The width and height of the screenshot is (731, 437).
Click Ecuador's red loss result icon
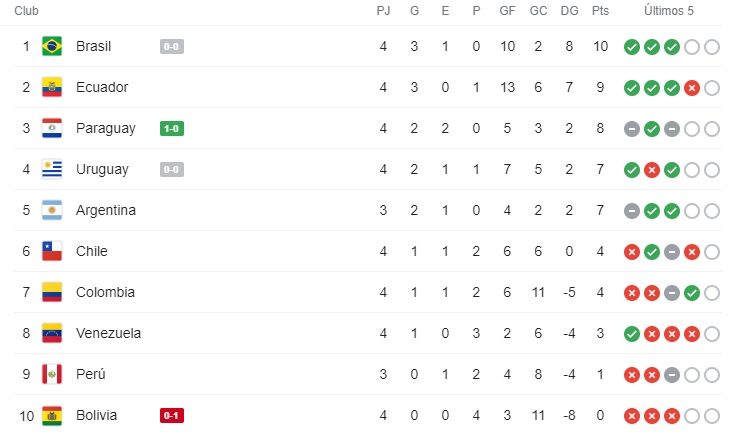coord(692,88)
